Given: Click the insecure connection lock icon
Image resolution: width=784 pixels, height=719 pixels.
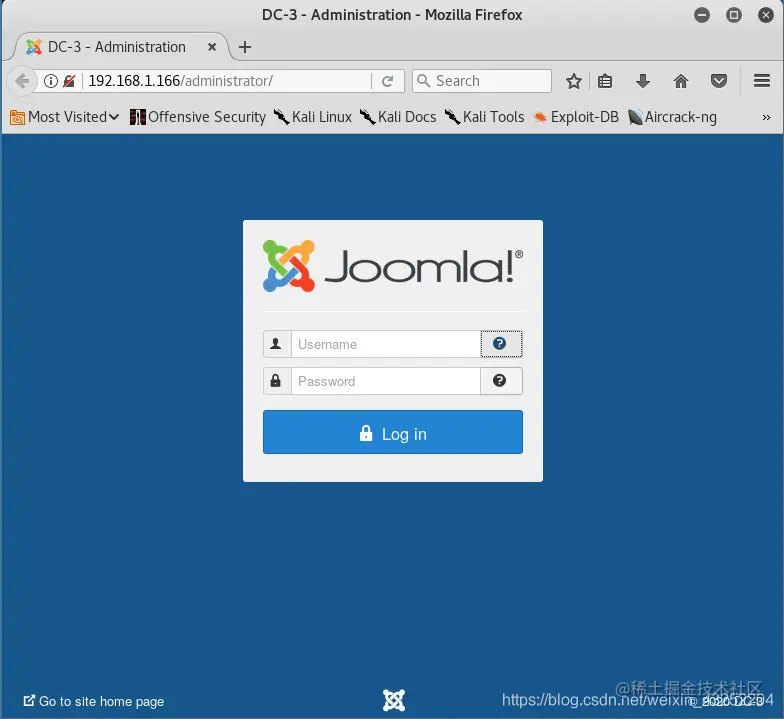Looking at the screenshot, I should [x=69, y=81].
